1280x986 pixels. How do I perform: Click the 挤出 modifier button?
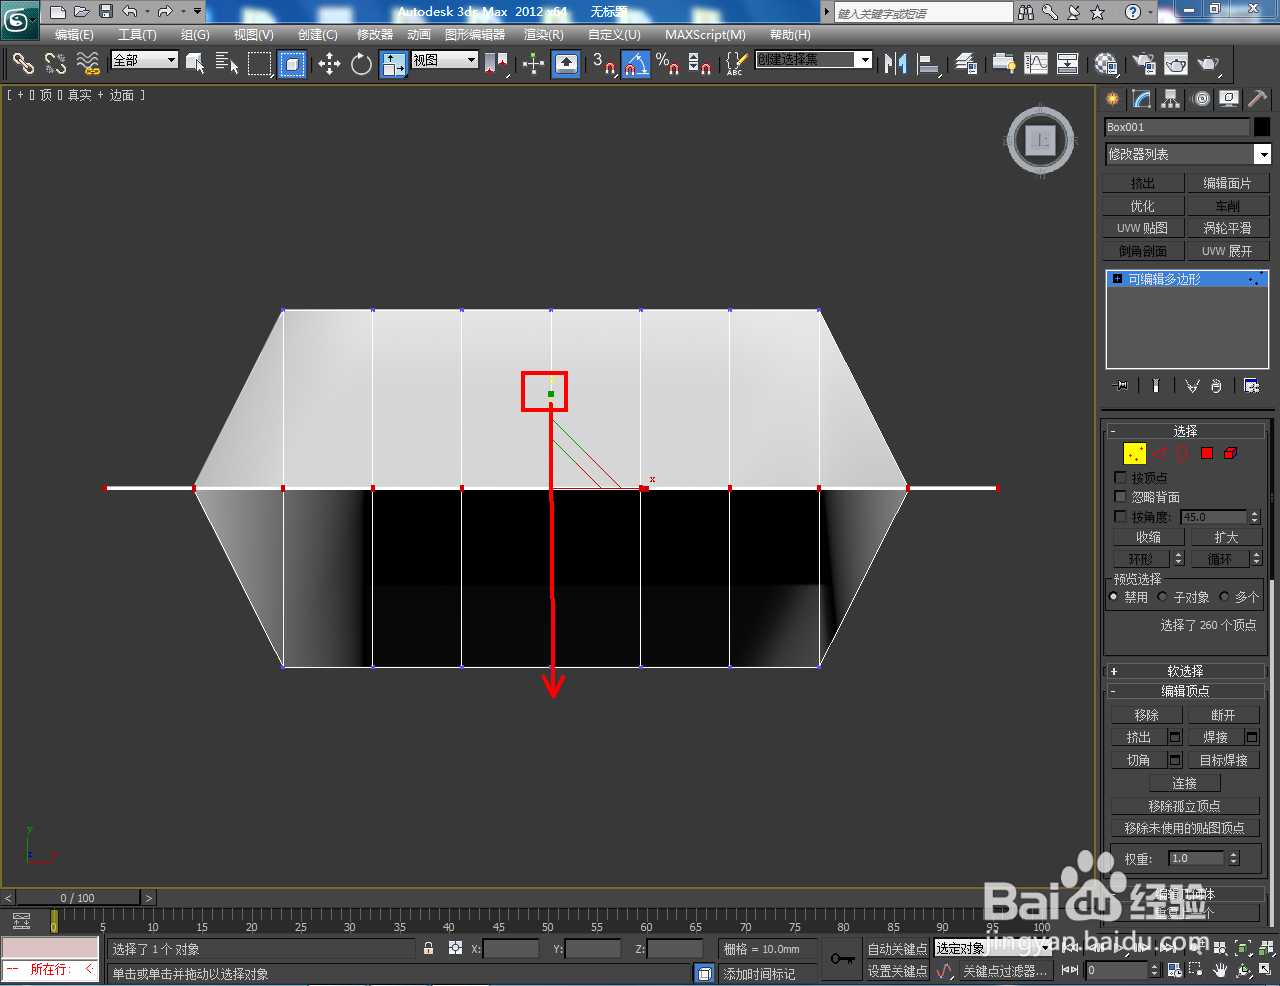(x=1142, y=183)
